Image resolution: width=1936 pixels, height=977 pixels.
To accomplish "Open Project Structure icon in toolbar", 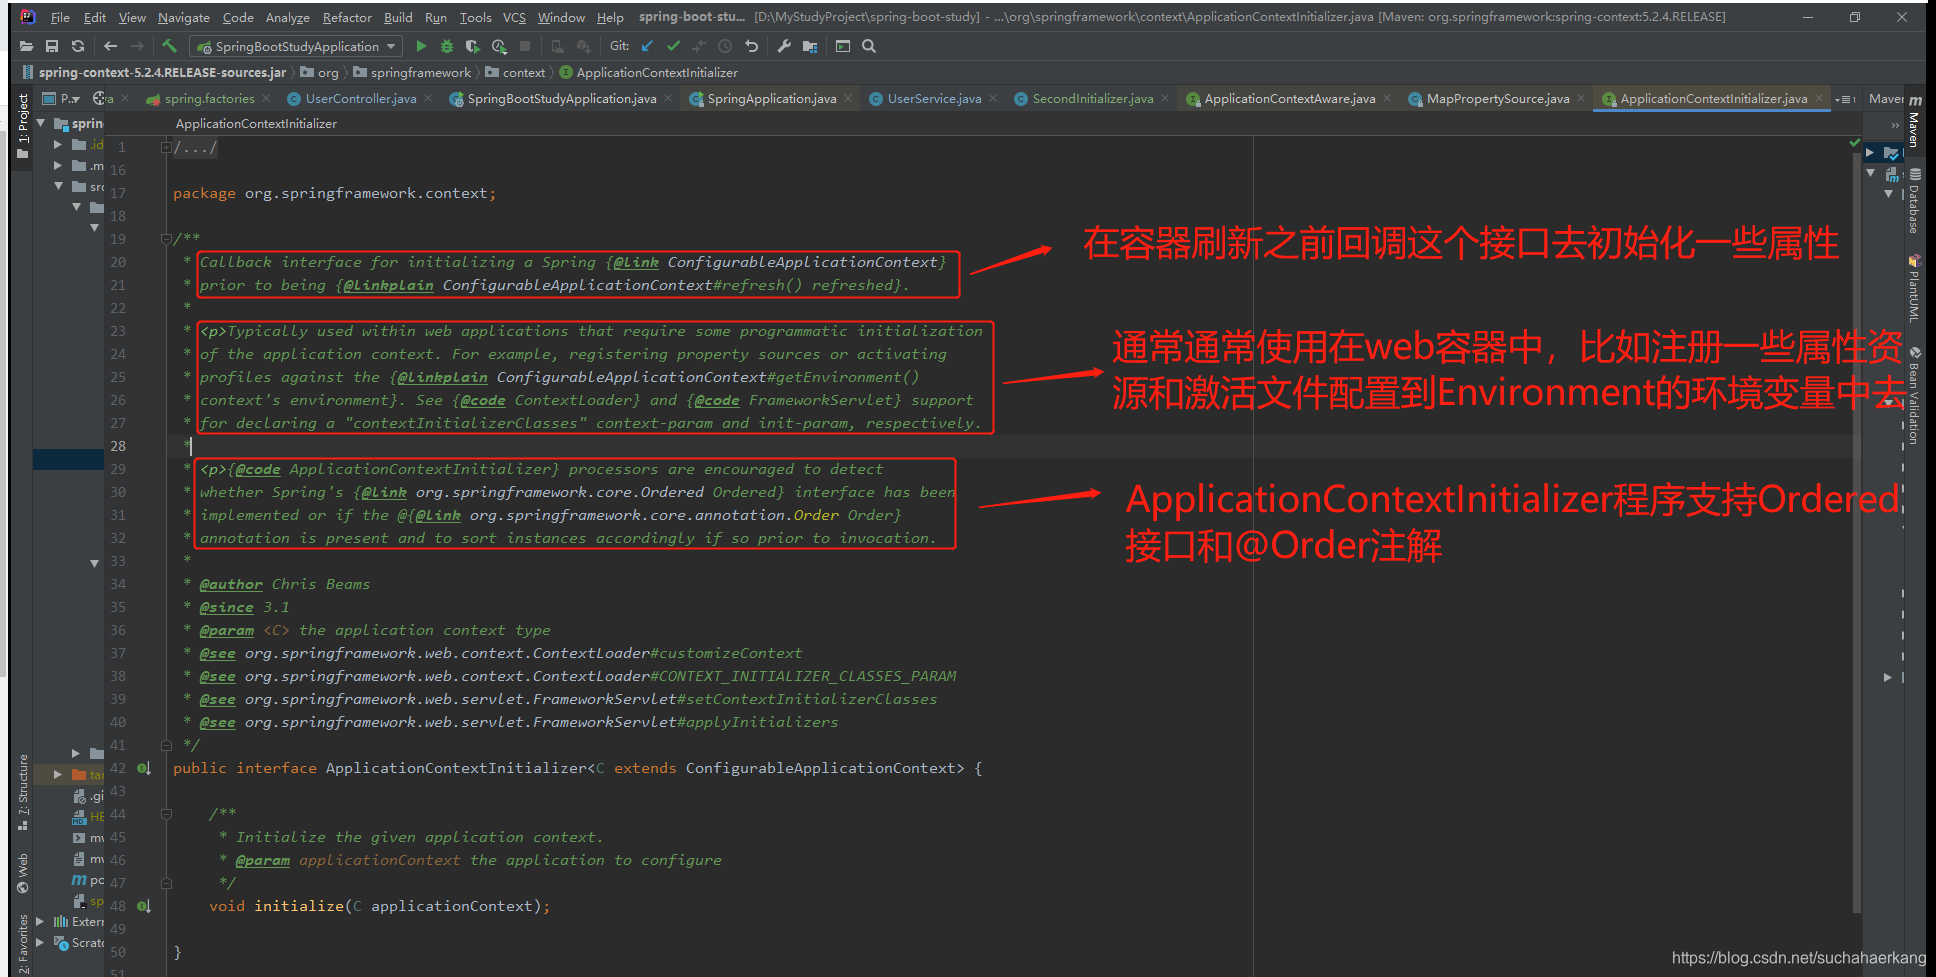I will coord(810,46).
